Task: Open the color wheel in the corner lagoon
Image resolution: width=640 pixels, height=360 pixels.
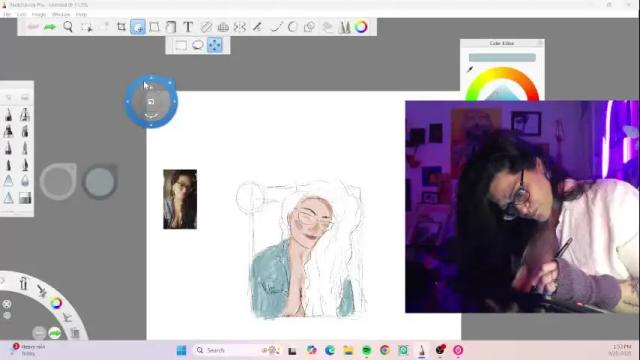Action: click(56, 303)
